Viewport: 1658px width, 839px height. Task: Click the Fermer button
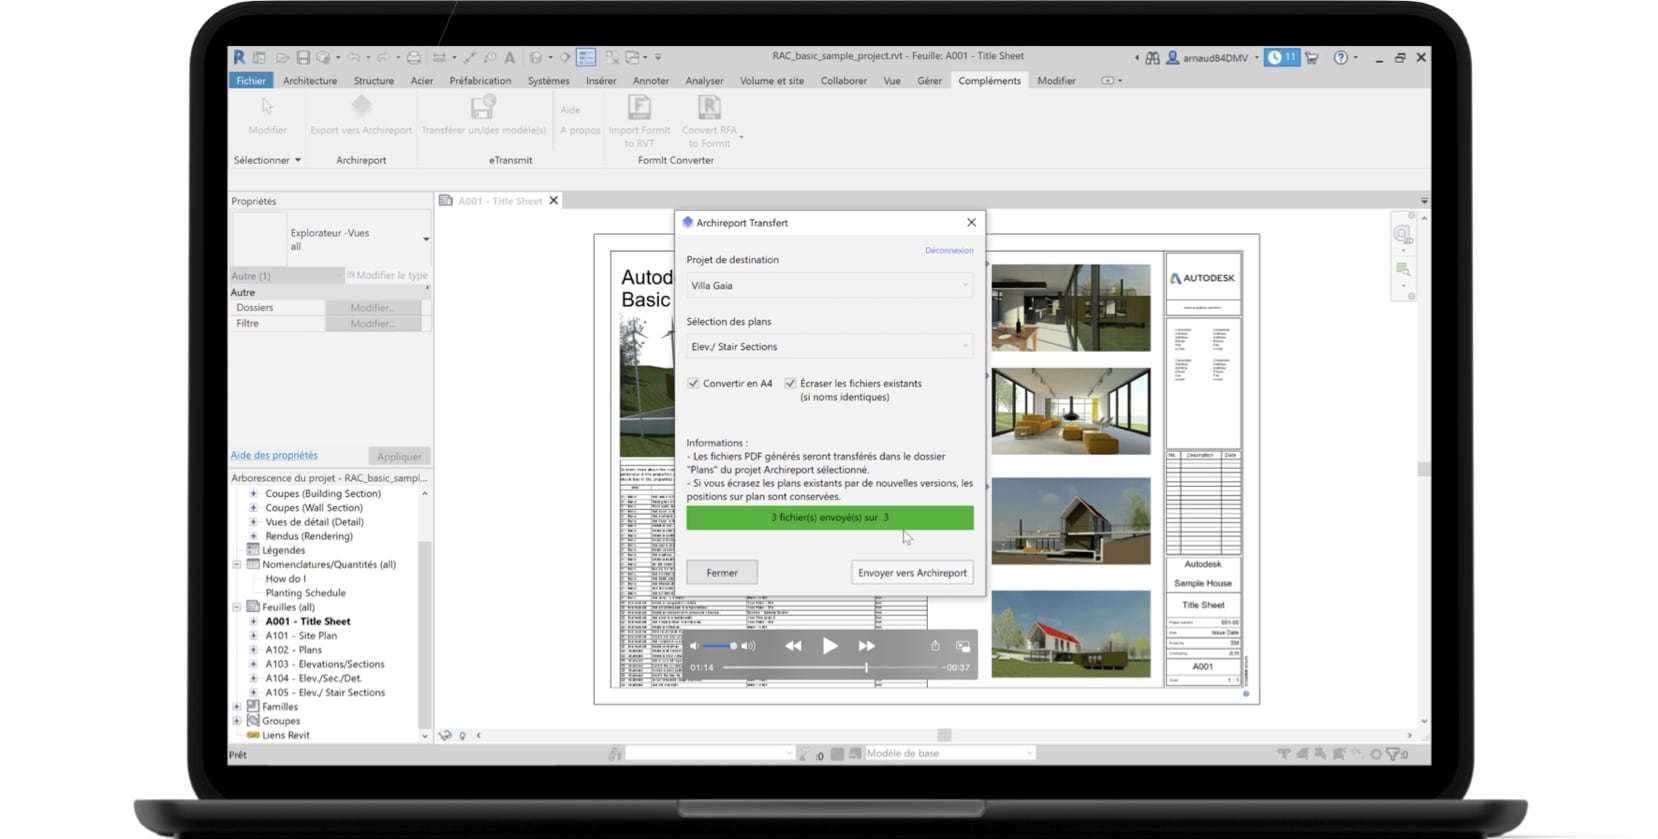tap(722, 572)
